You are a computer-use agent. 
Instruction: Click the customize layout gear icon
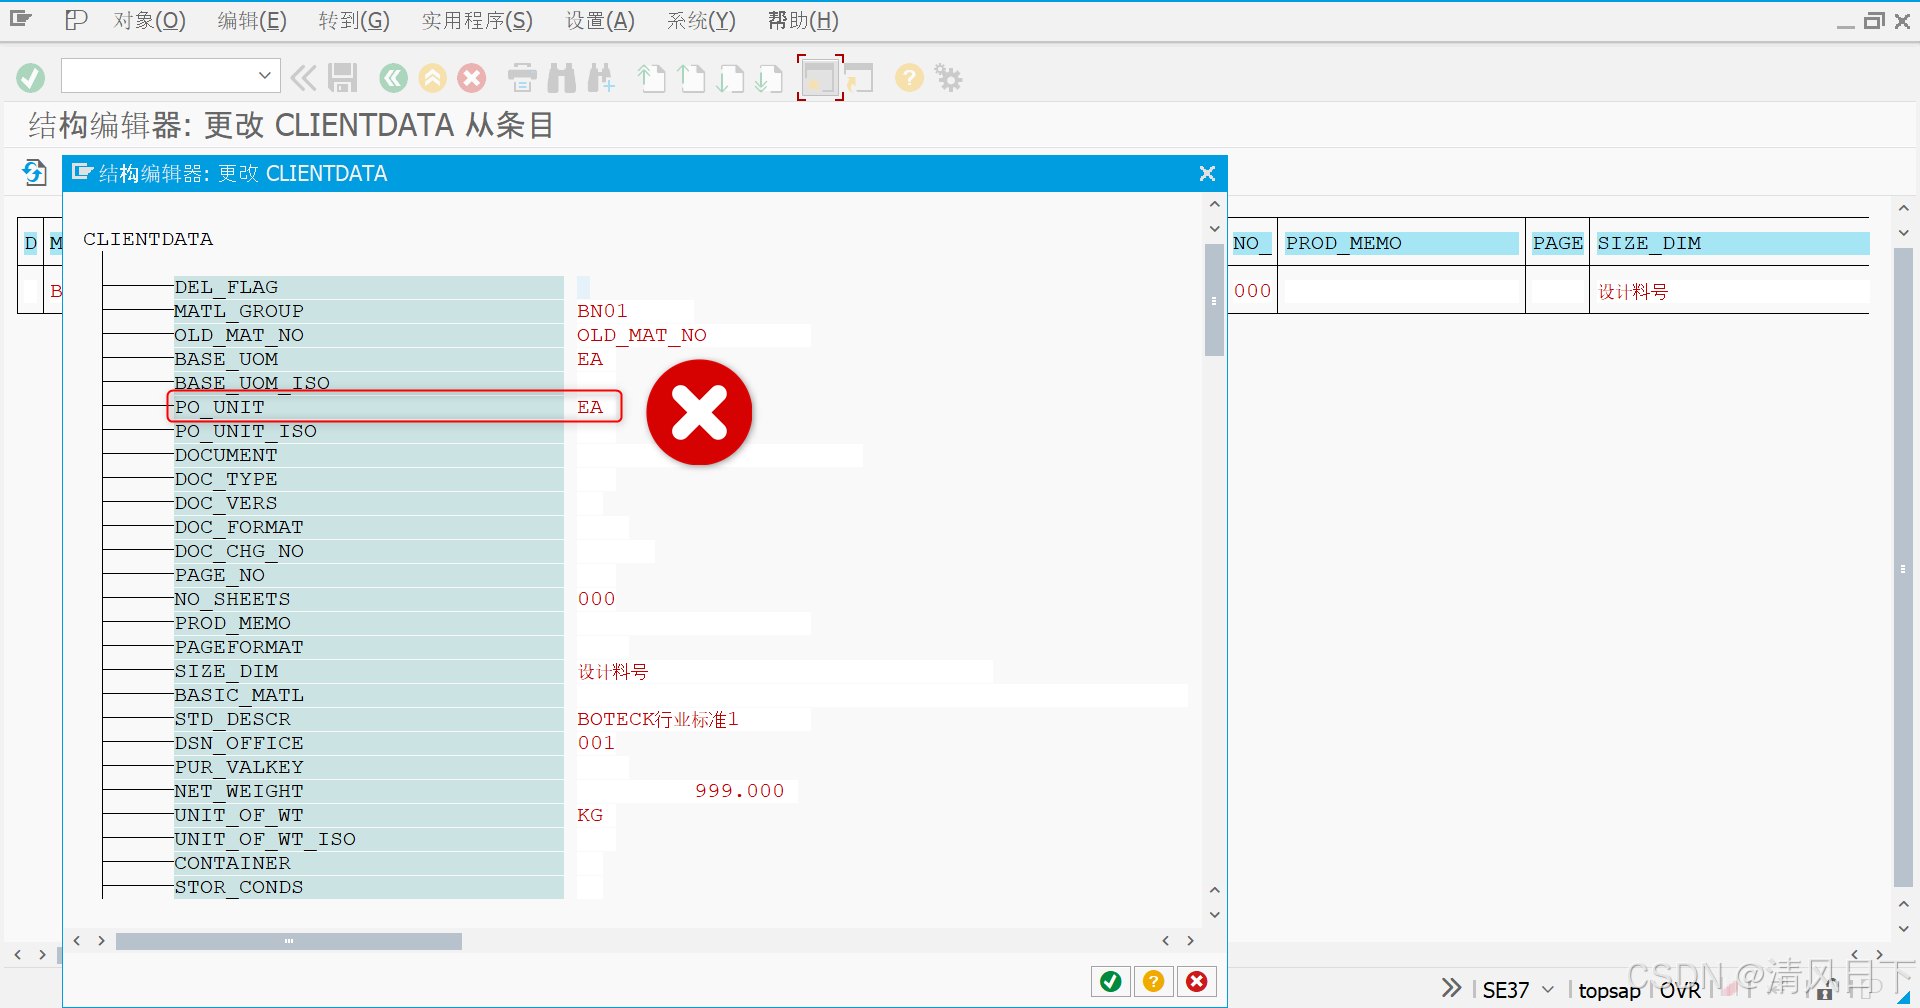tap(948, 77)
